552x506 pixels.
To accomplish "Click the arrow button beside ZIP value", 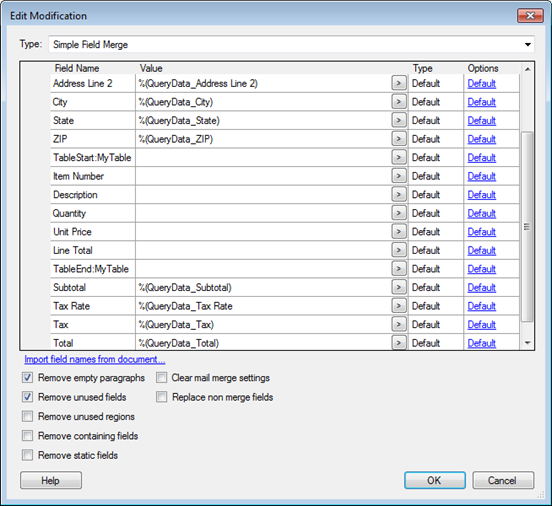I will 399,139.
